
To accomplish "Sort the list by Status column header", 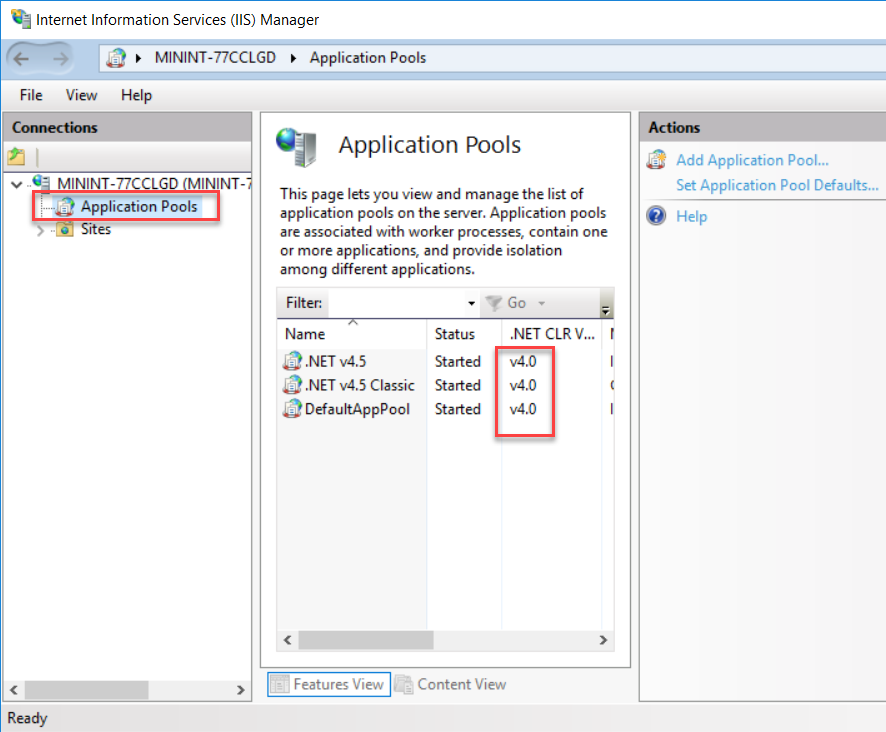I will (x=455, y=334).
